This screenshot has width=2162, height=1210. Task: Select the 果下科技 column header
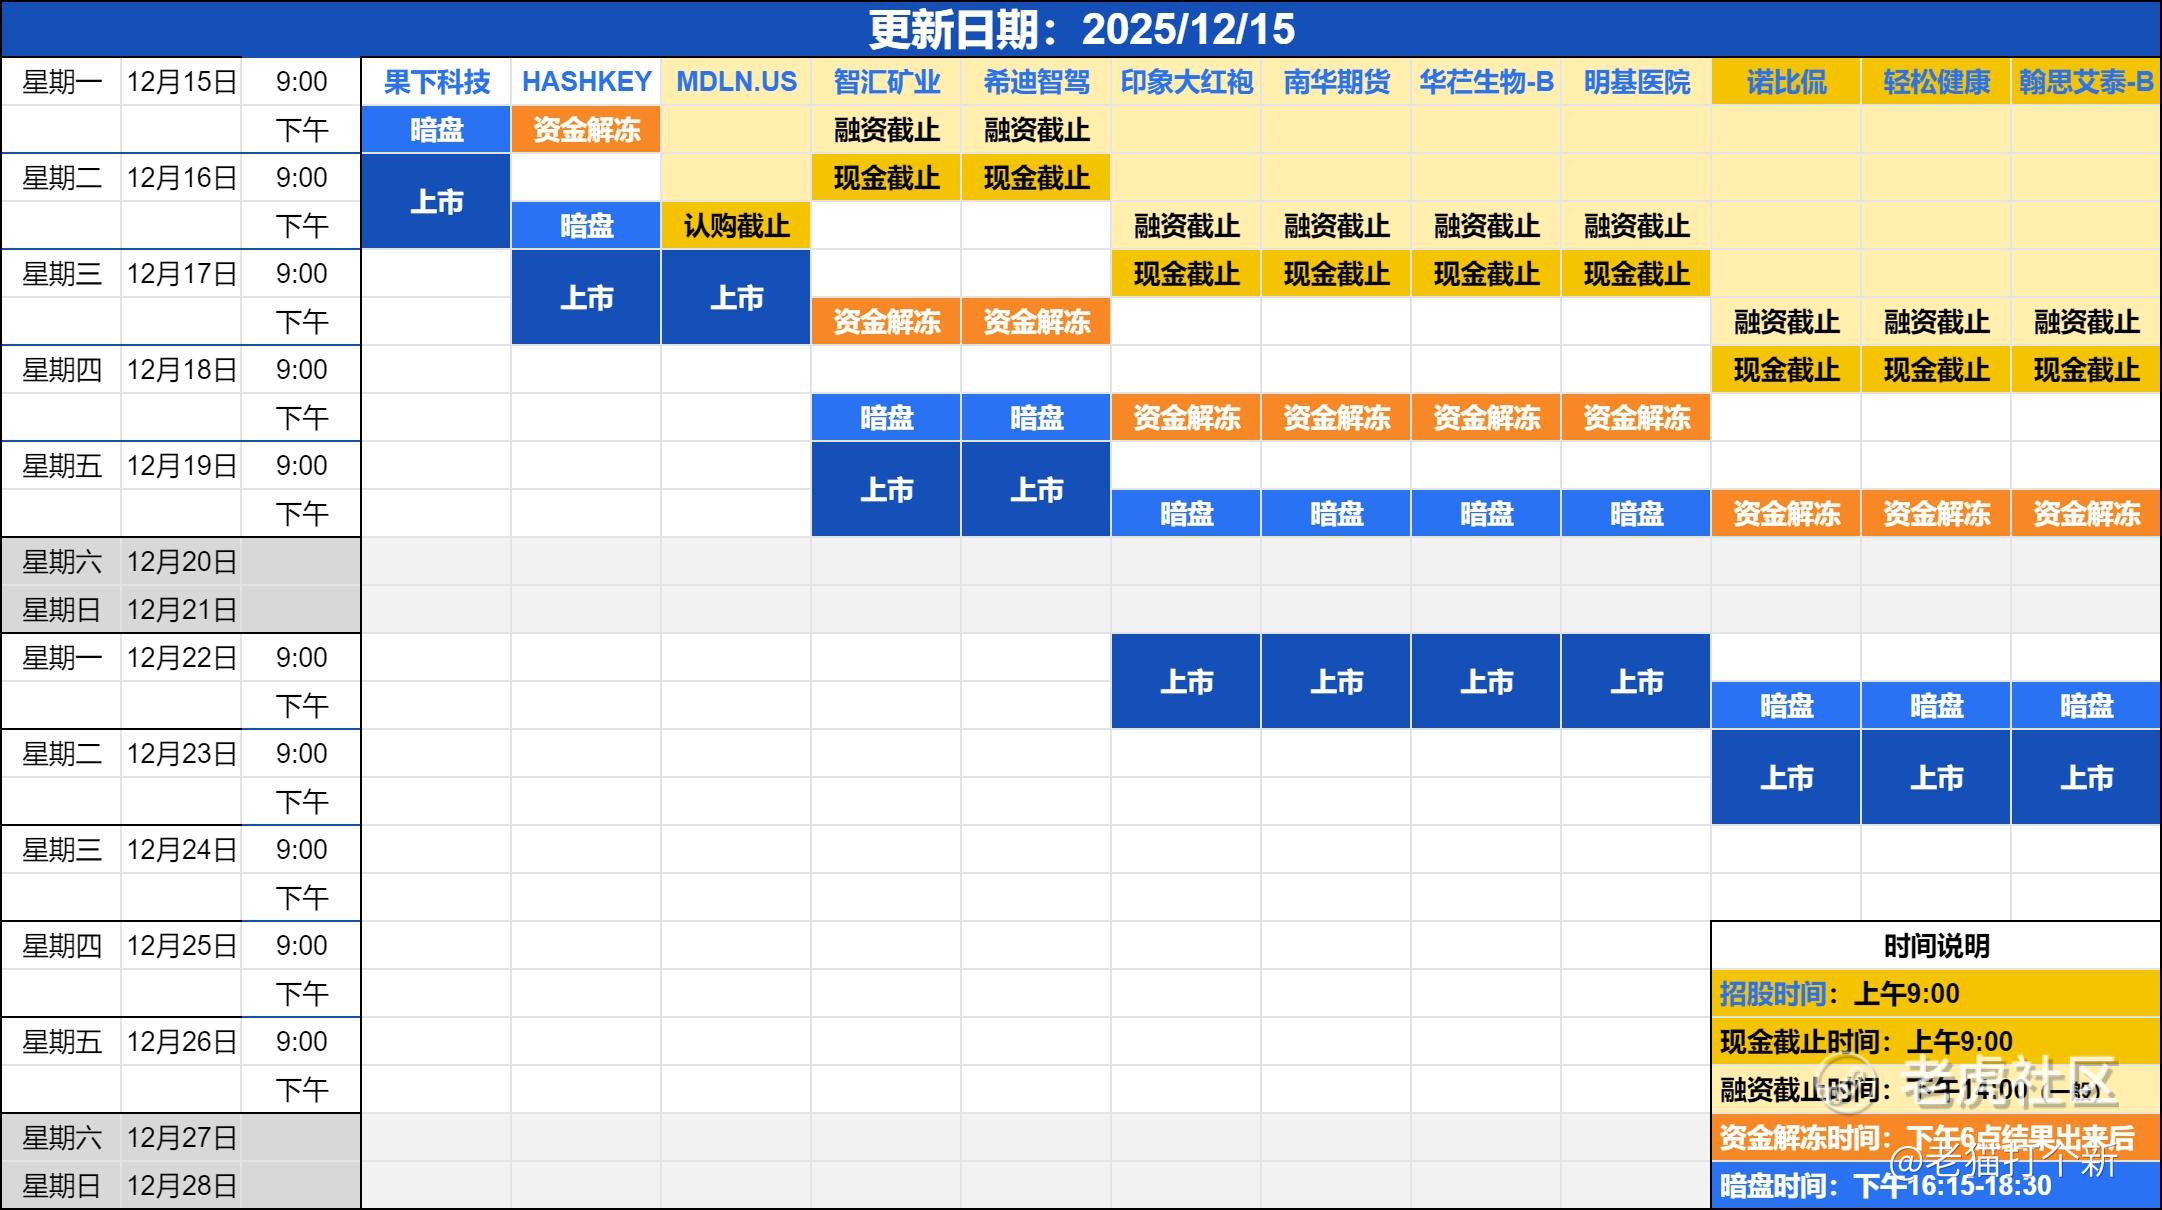[x=436, y=82]
